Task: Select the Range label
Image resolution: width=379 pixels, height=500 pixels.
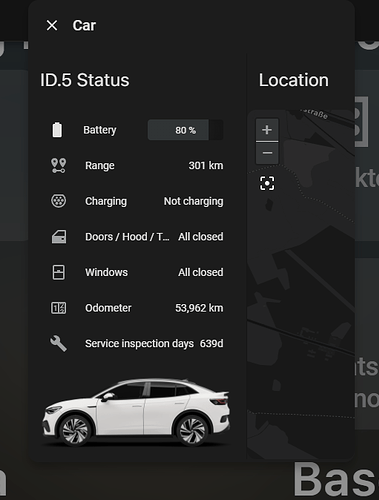Action: point(100,165)
